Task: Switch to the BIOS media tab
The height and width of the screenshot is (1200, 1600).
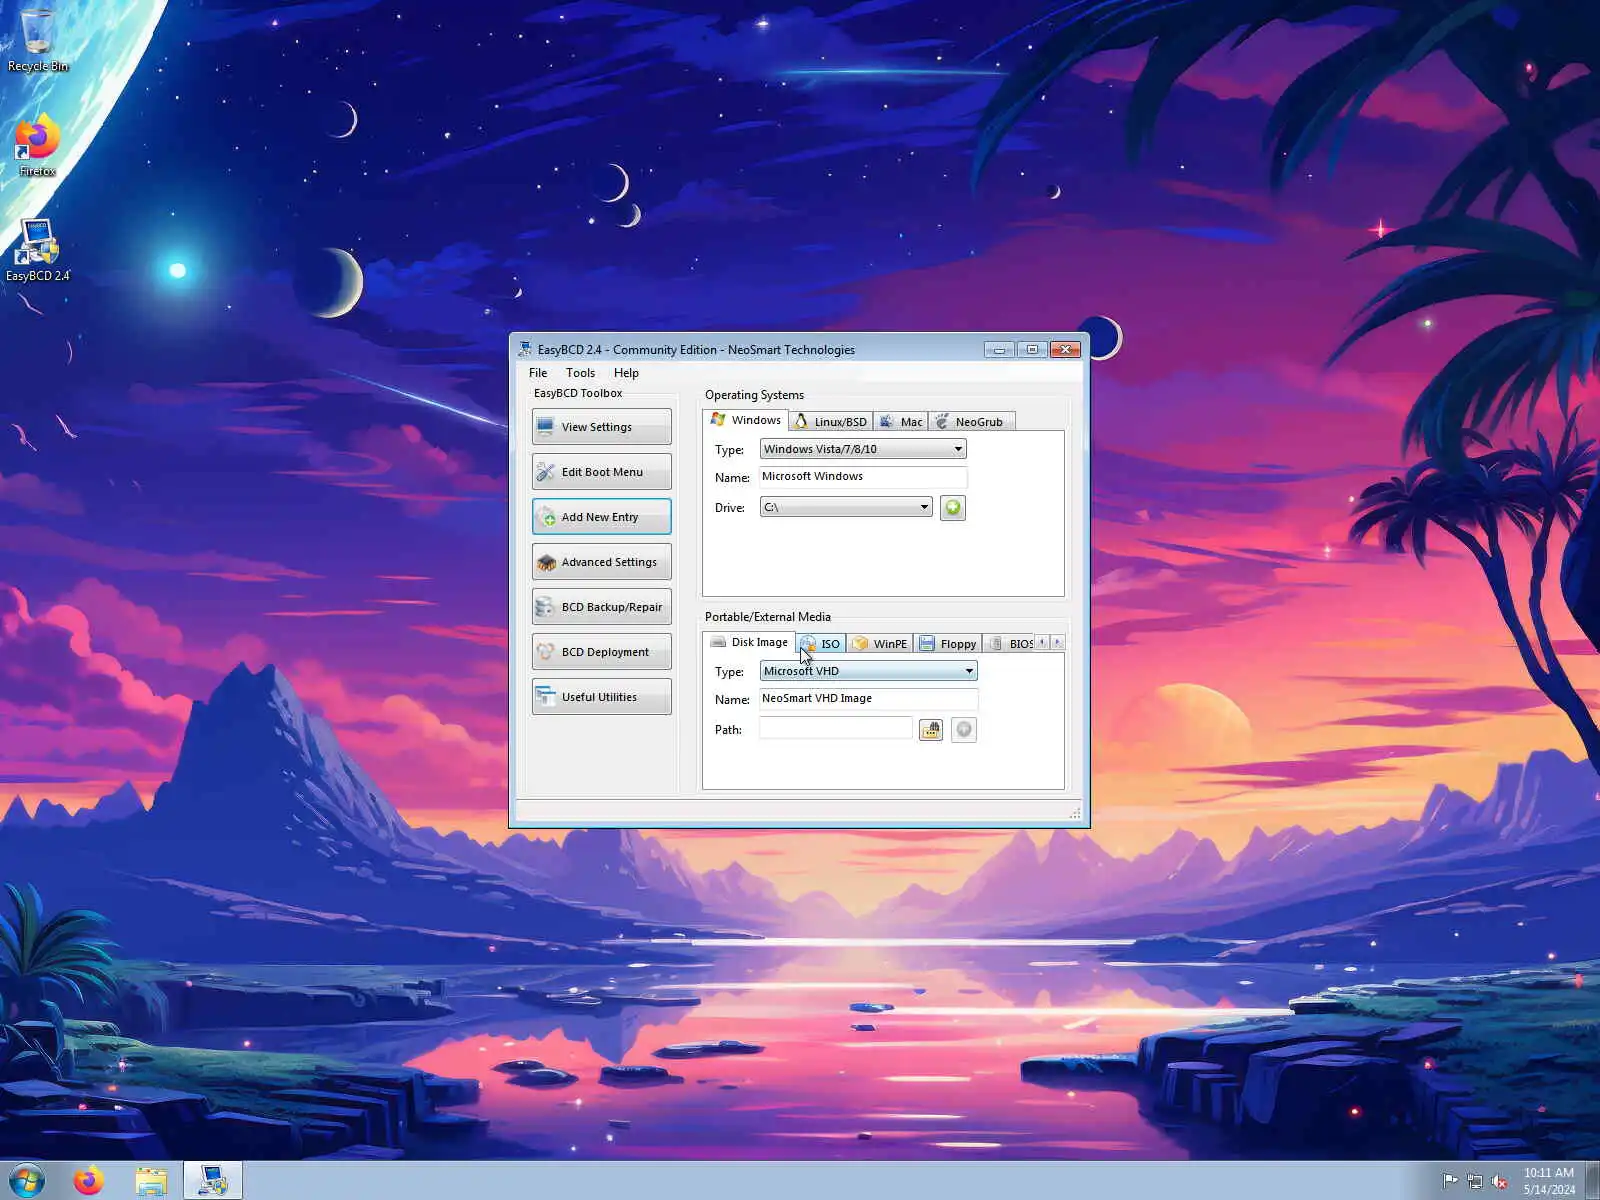Action: click(x=1010, y=644)
